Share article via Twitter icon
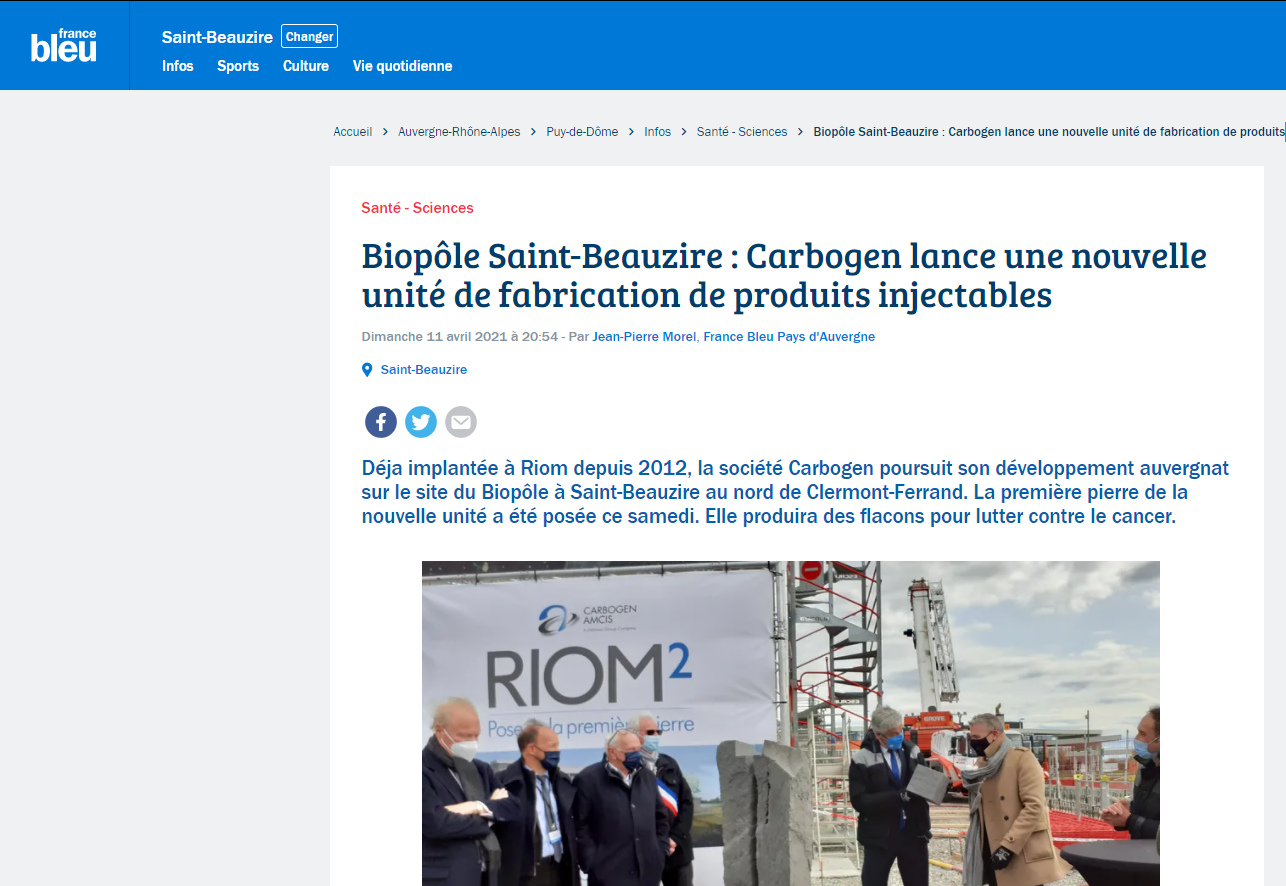The image size is (1286, 886). point(421,422)
